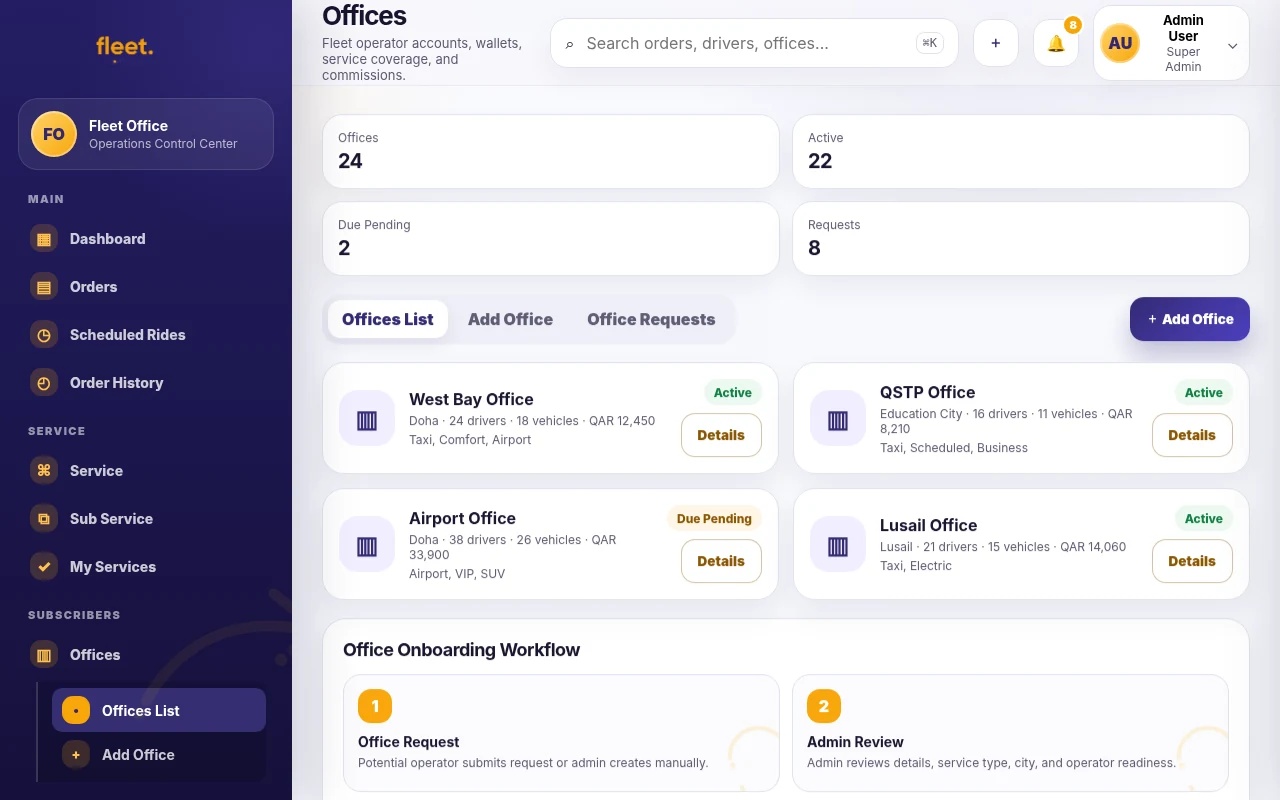Select the AU user avatar

point(1120,43)
